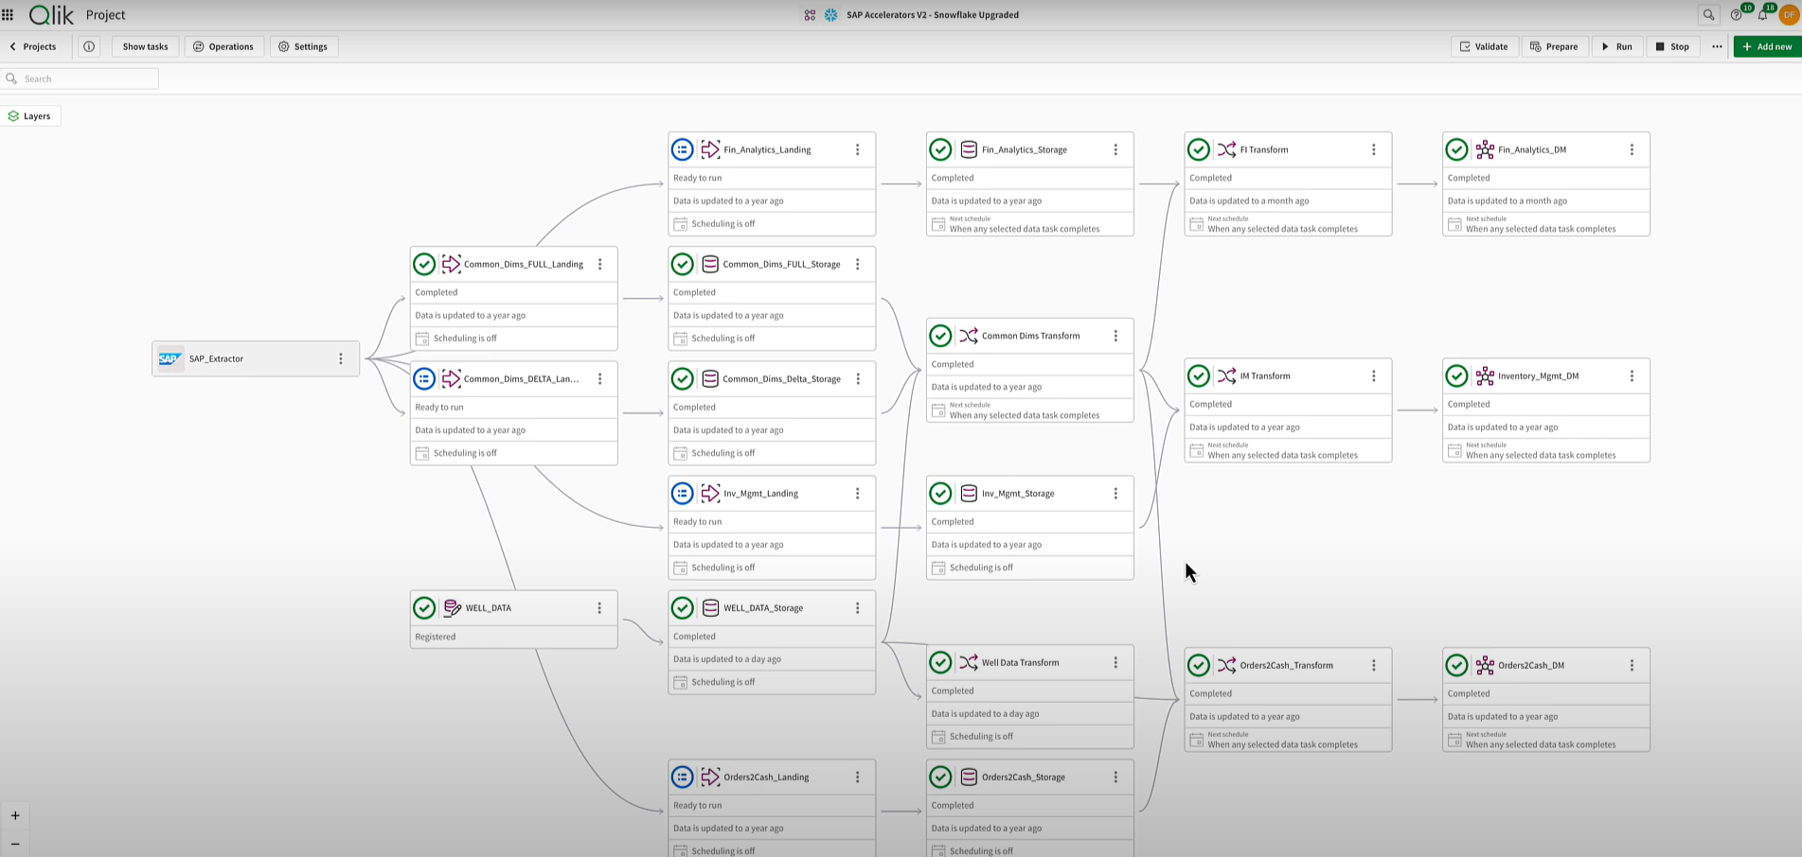1802x857 pixels.
Task: Open Fin_Analytics_Storage three-dot menu
Action: (x=1115, y=150)
